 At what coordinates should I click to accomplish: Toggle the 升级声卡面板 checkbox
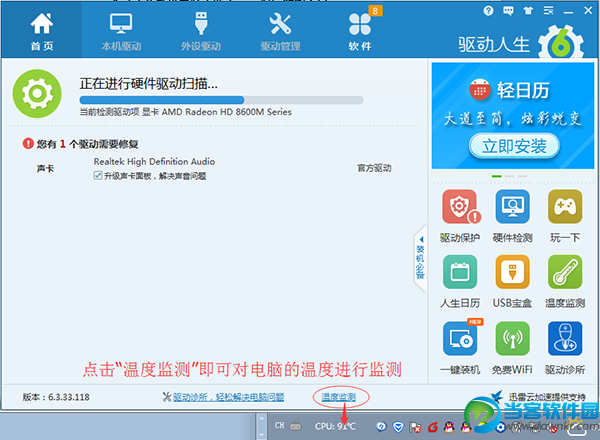[x=98, y=176]
